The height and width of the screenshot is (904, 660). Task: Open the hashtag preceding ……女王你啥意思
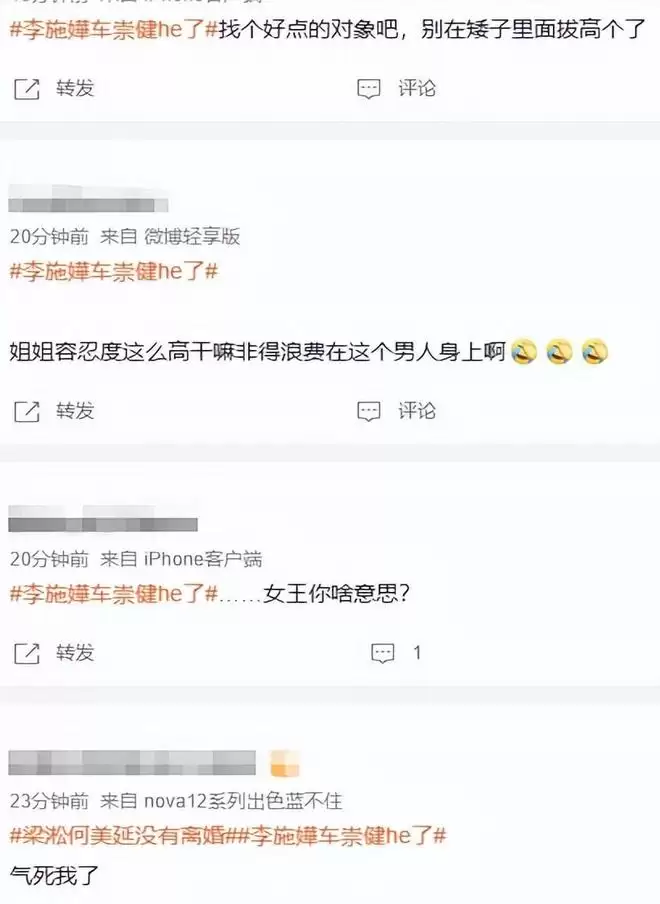[x=114, y=593]
